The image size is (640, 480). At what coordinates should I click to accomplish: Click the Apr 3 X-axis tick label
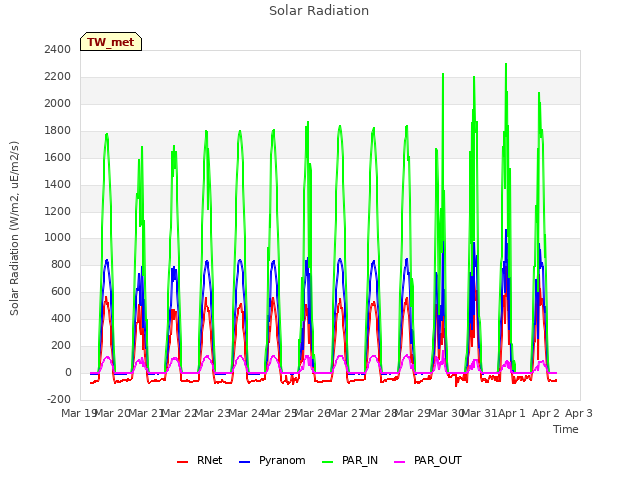coord(579,413)
